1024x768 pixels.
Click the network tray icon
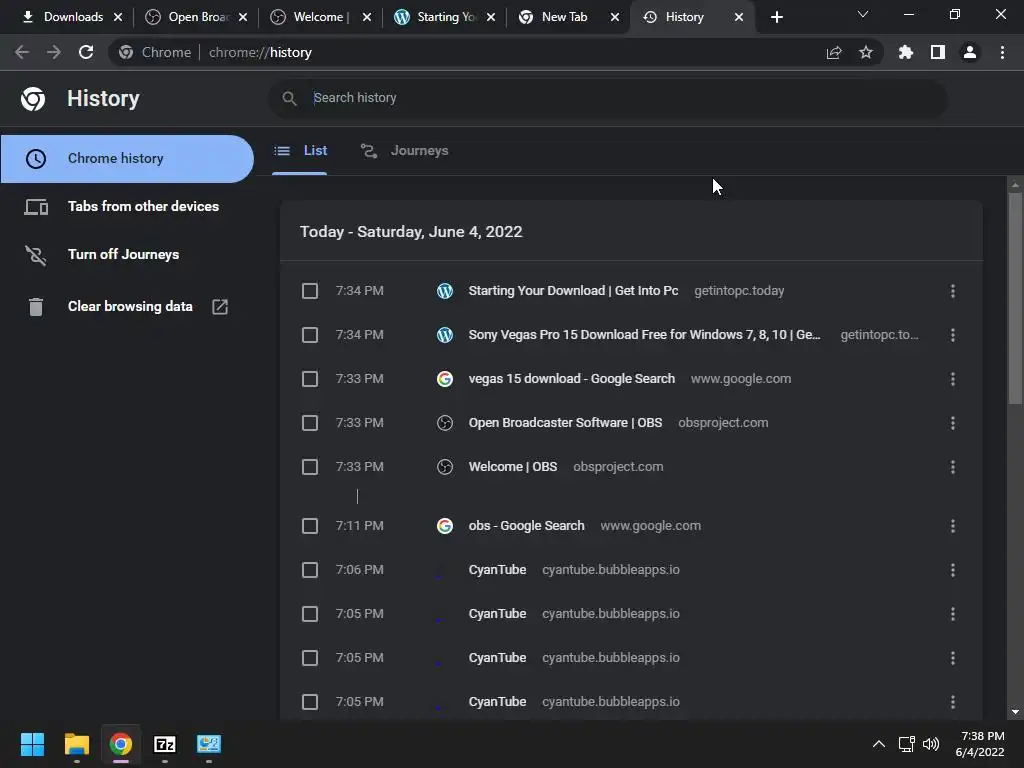coord(906,744)
